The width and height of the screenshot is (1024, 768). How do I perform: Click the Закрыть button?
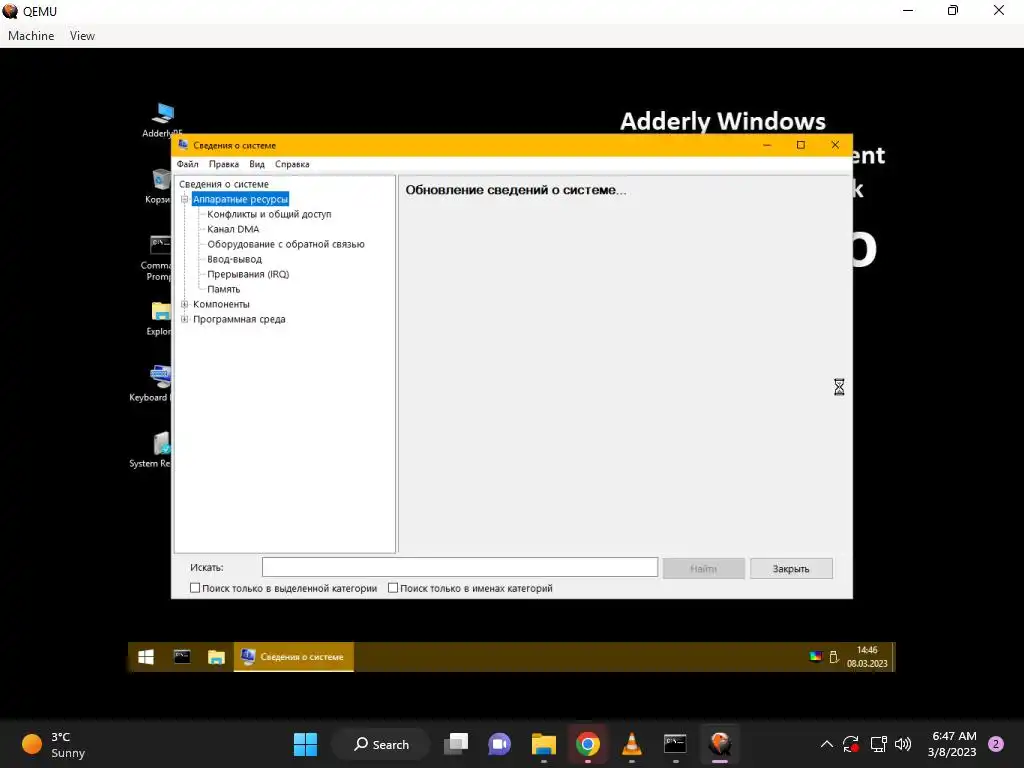791,569
